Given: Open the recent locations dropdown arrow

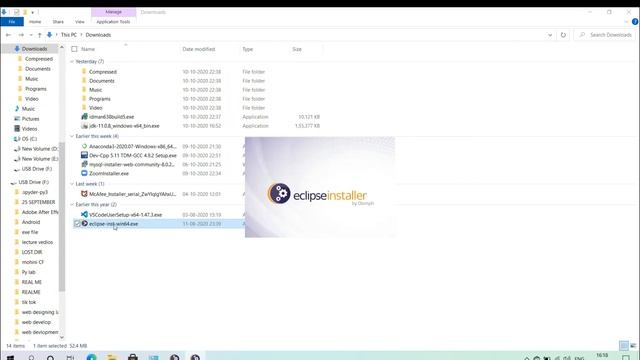Looking at the screenshot, I should pos(31,35).
